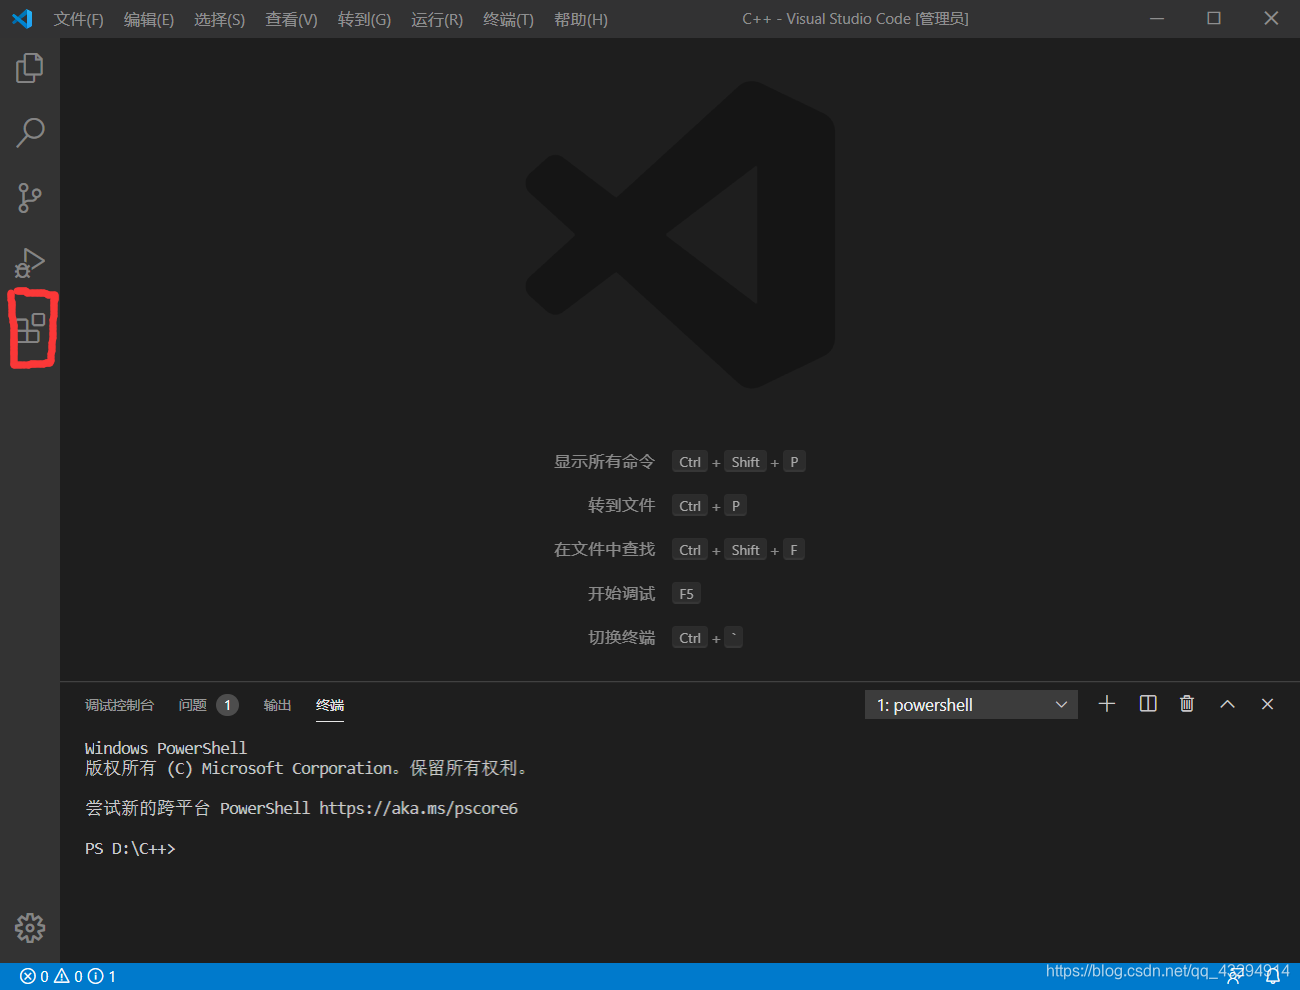Click the 在文件中查找 shortcut hint

(x=604, y=549)
